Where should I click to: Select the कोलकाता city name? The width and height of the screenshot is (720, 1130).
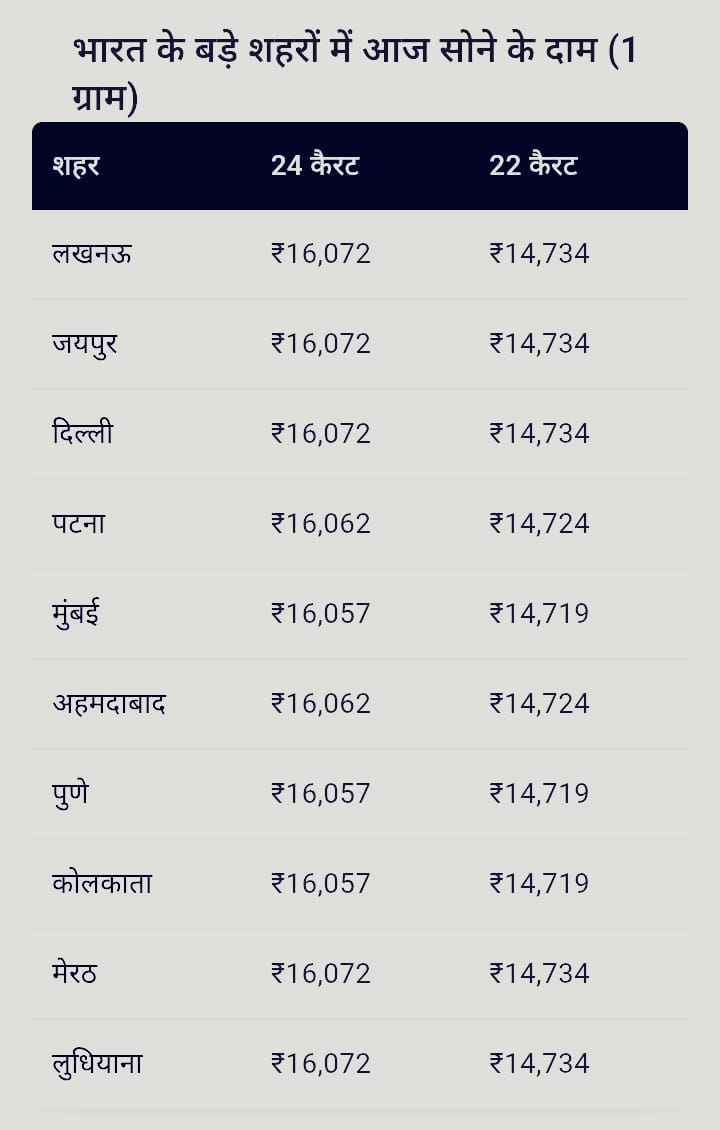pyautogui.click(x=102, y=883)
